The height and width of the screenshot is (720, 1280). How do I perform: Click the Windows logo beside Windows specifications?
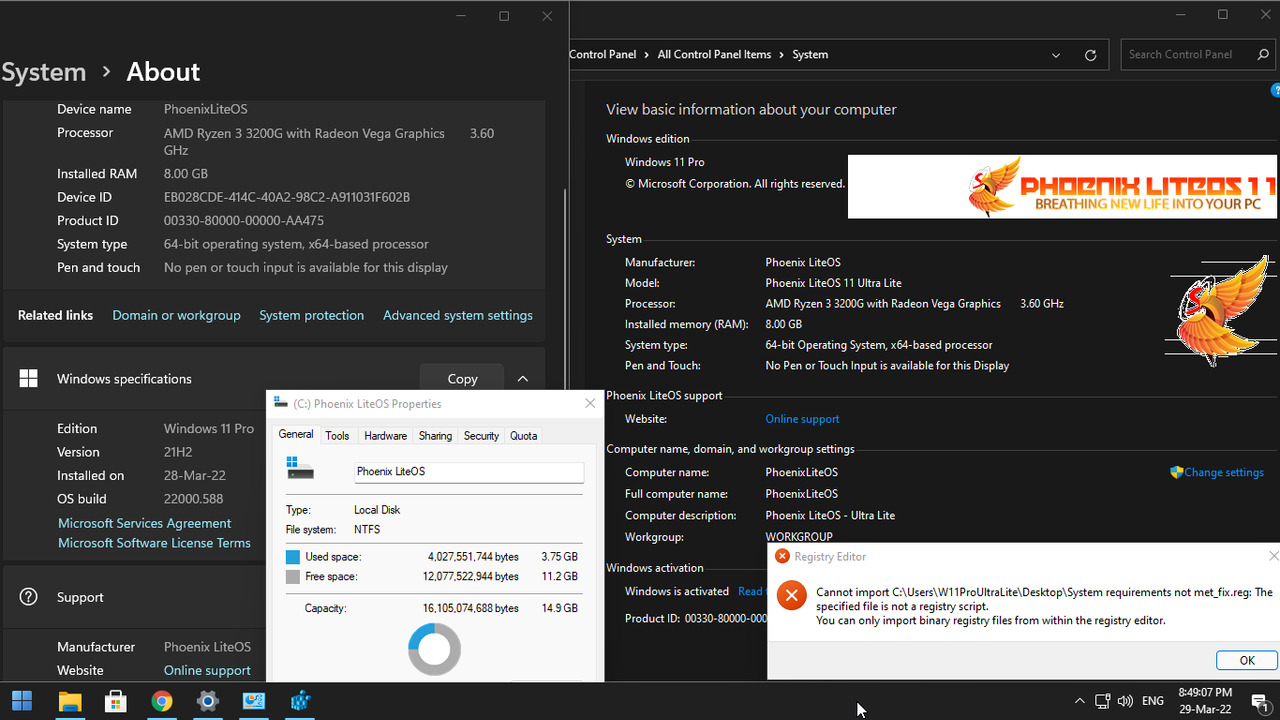(29, 378)
